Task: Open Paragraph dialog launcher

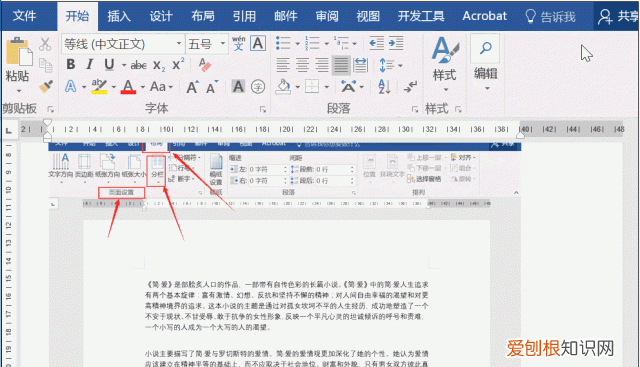Action: tap(415, 109)
